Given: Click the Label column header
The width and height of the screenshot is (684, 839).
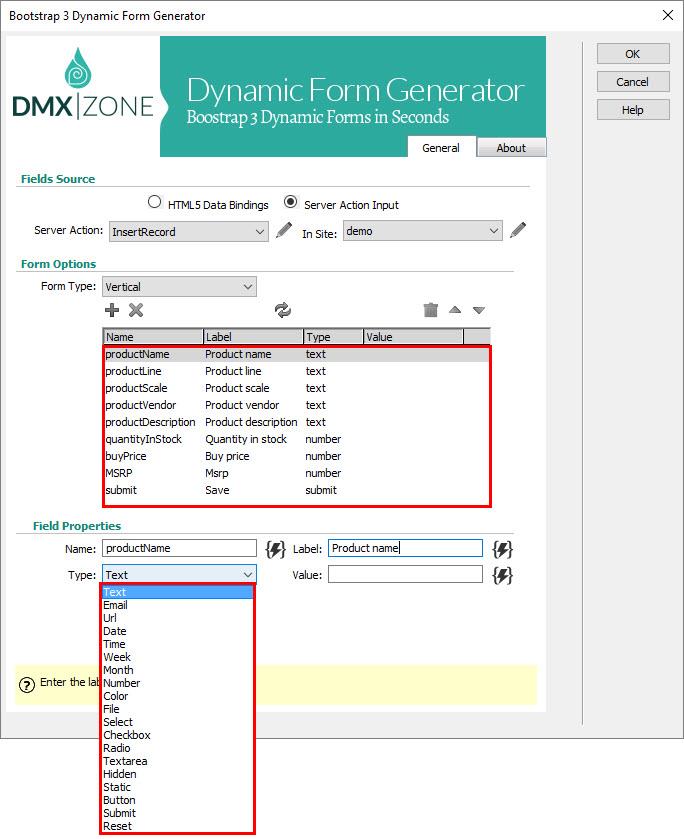Looking at the screenshot, I should pyautogui.click(x=253, y=337).
